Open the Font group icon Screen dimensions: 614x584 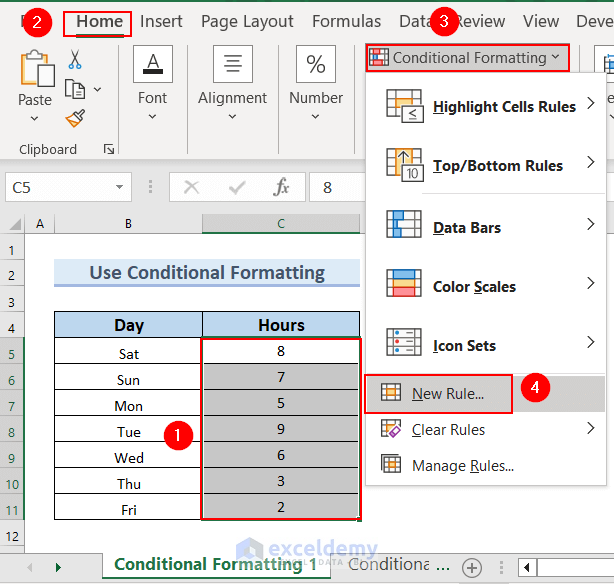[x=153, y=64]
